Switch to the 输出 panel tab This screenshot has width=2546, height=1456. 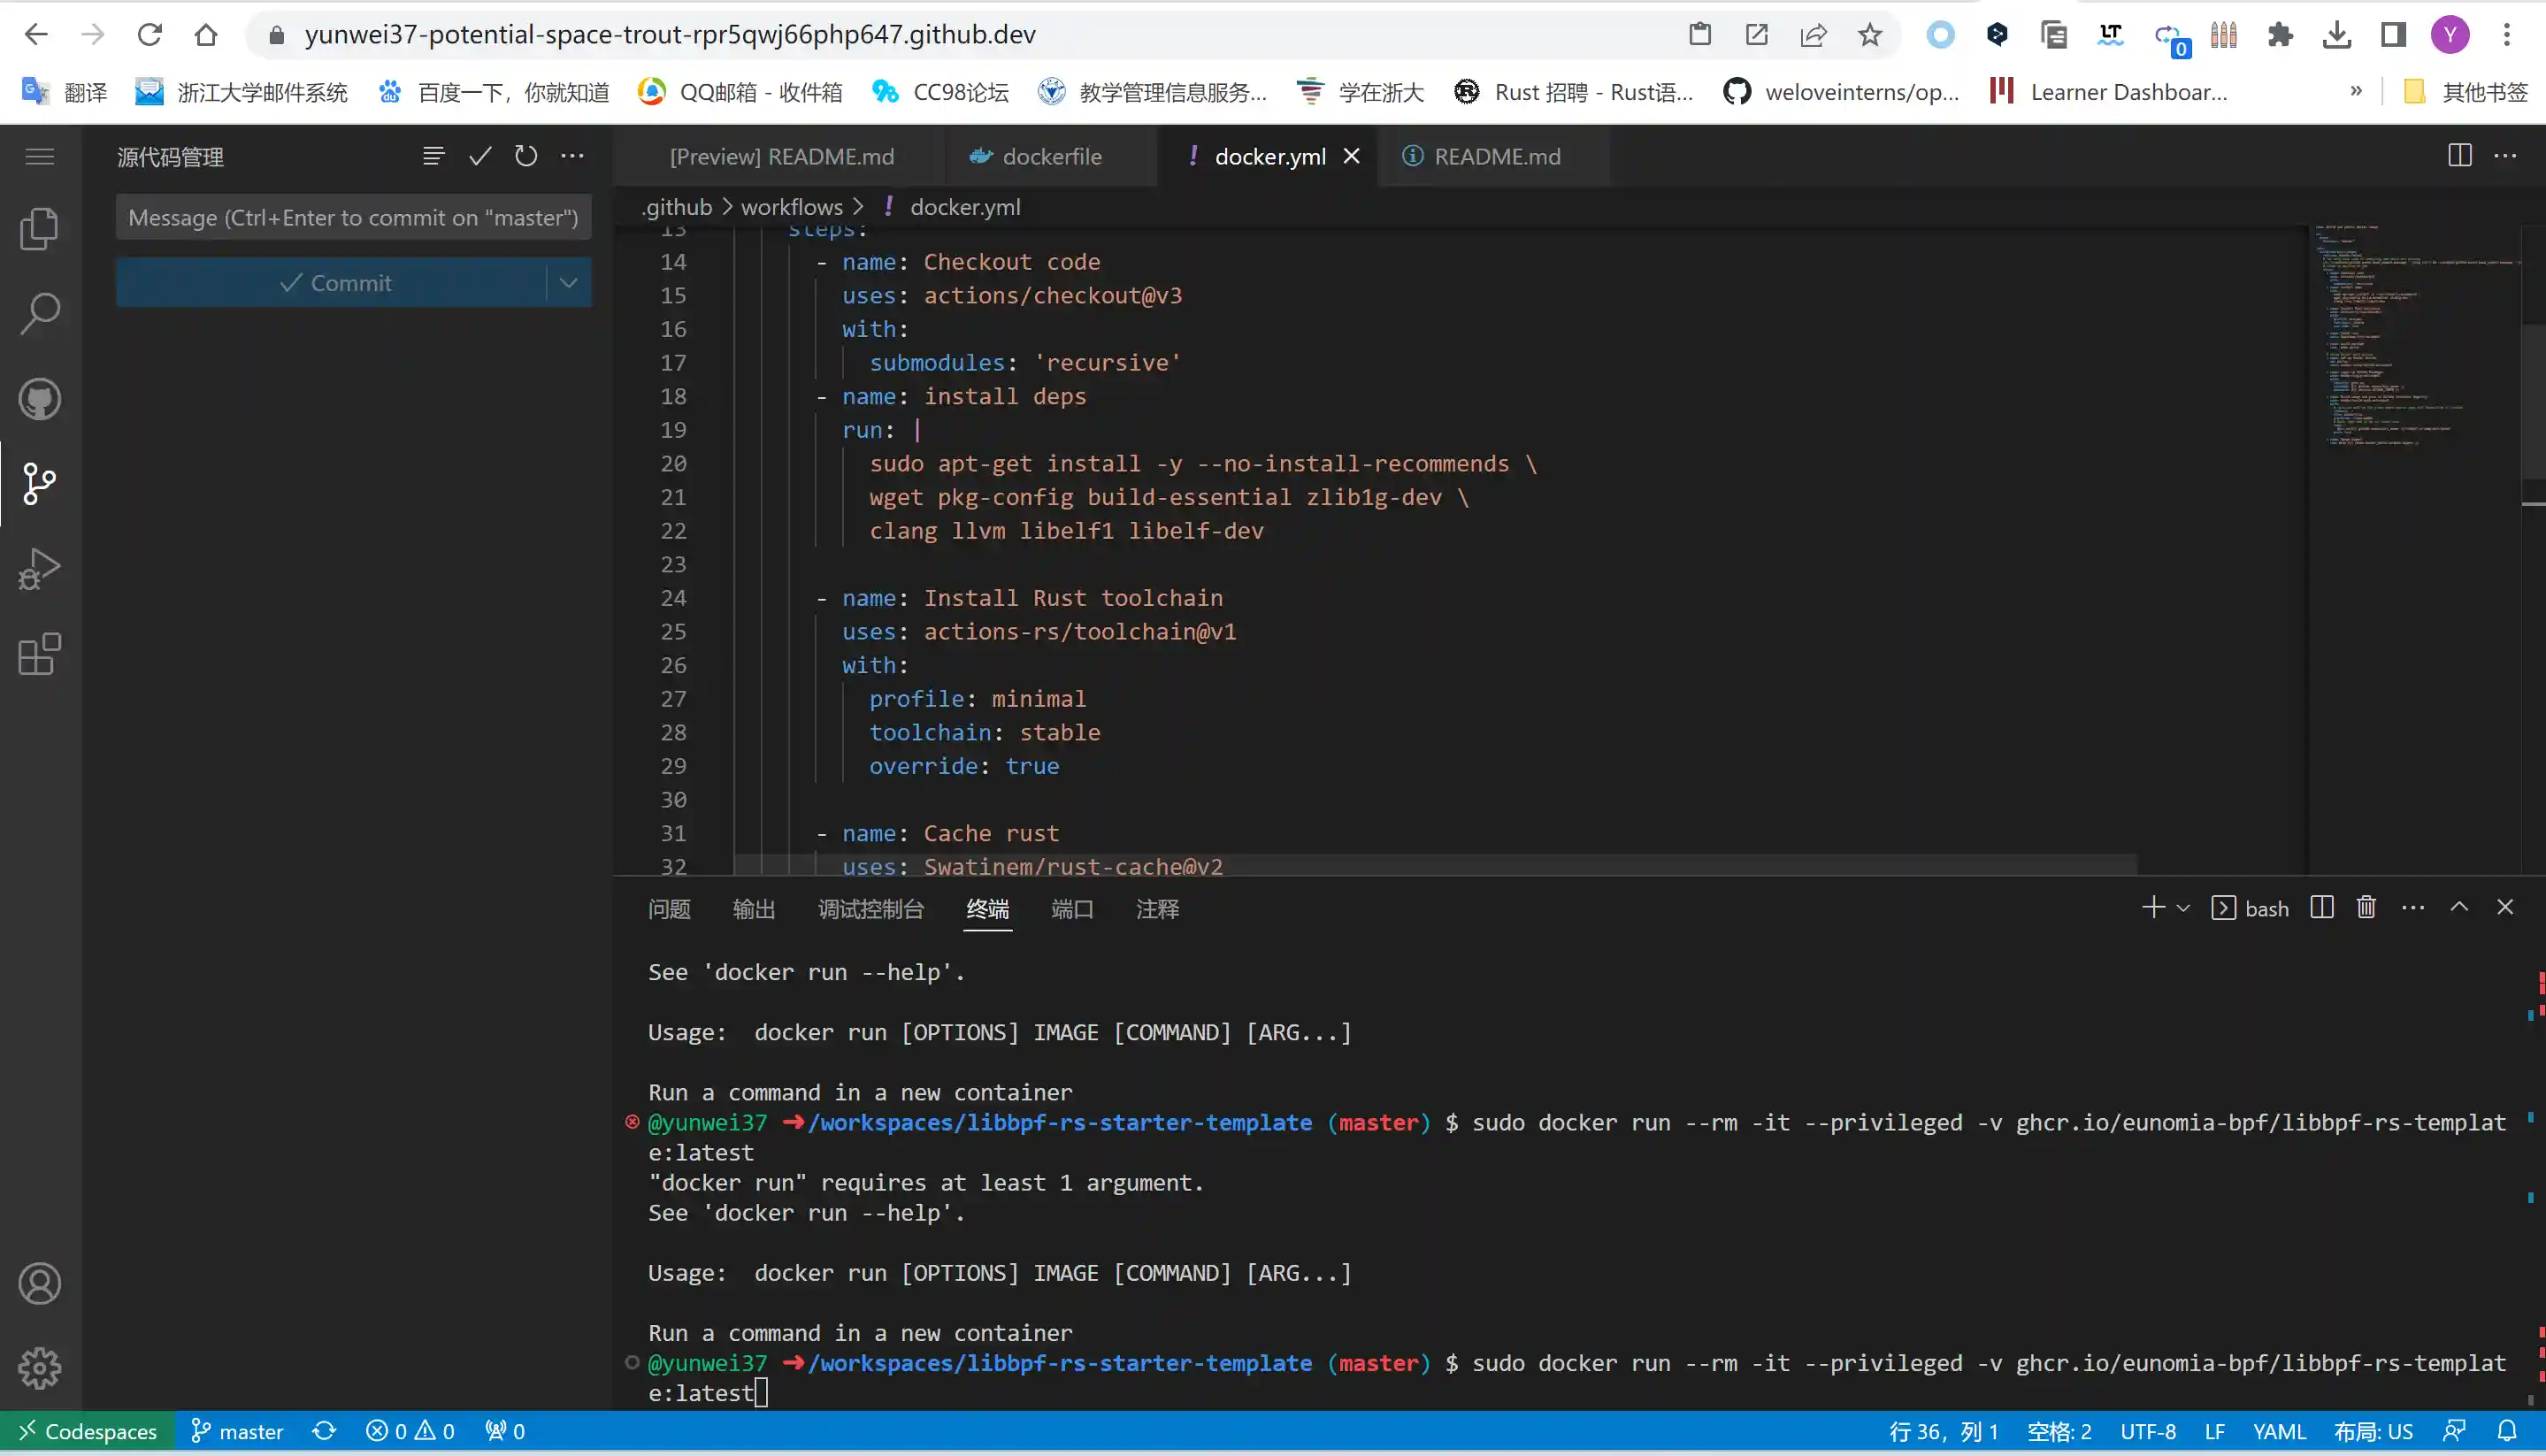[x=754, y=909]
